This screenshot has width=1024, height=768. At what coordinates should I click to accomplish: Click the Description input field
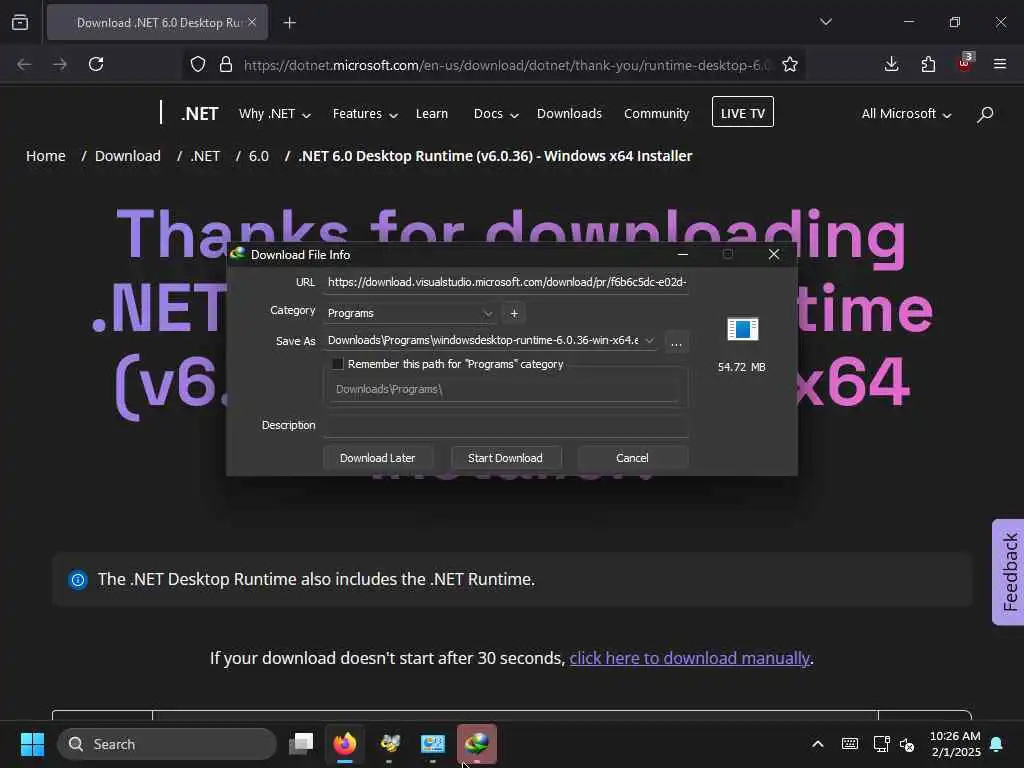click(x=506, y=425)
